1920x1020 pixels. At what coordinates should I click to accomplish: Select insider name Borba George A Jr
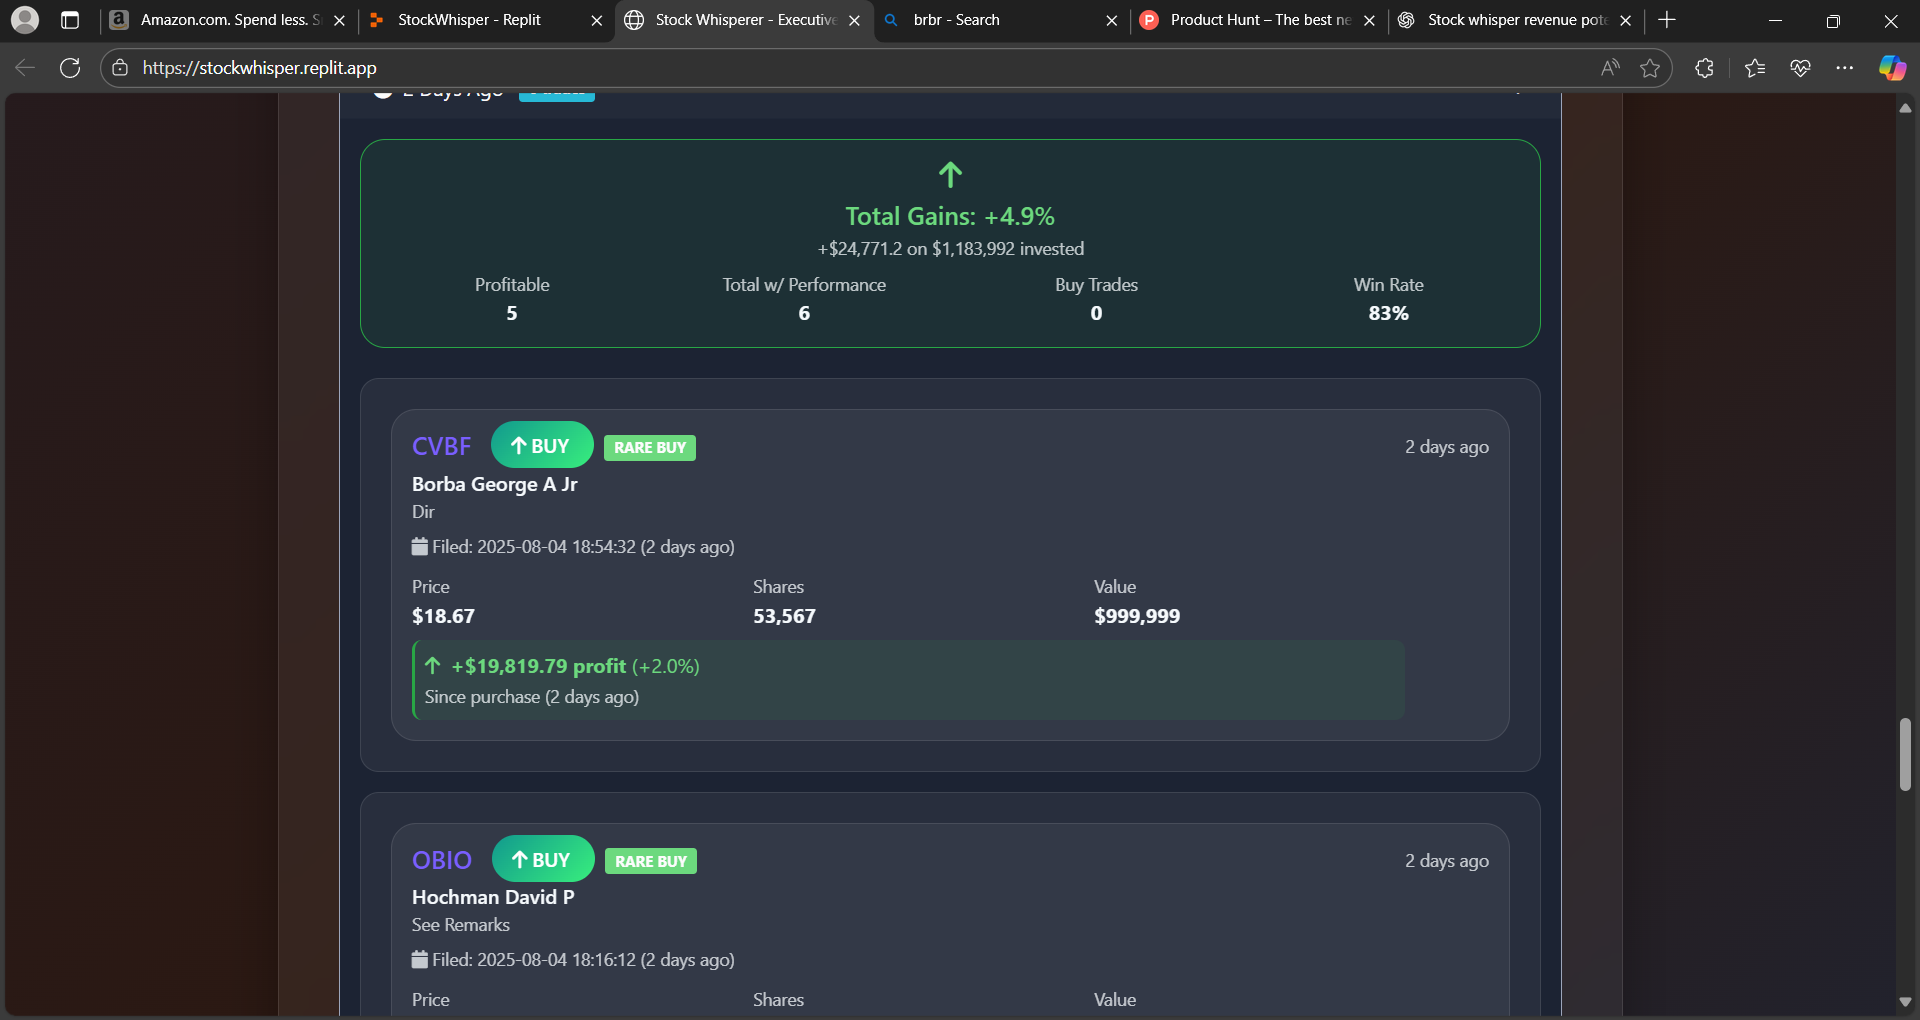pos(495,484)
